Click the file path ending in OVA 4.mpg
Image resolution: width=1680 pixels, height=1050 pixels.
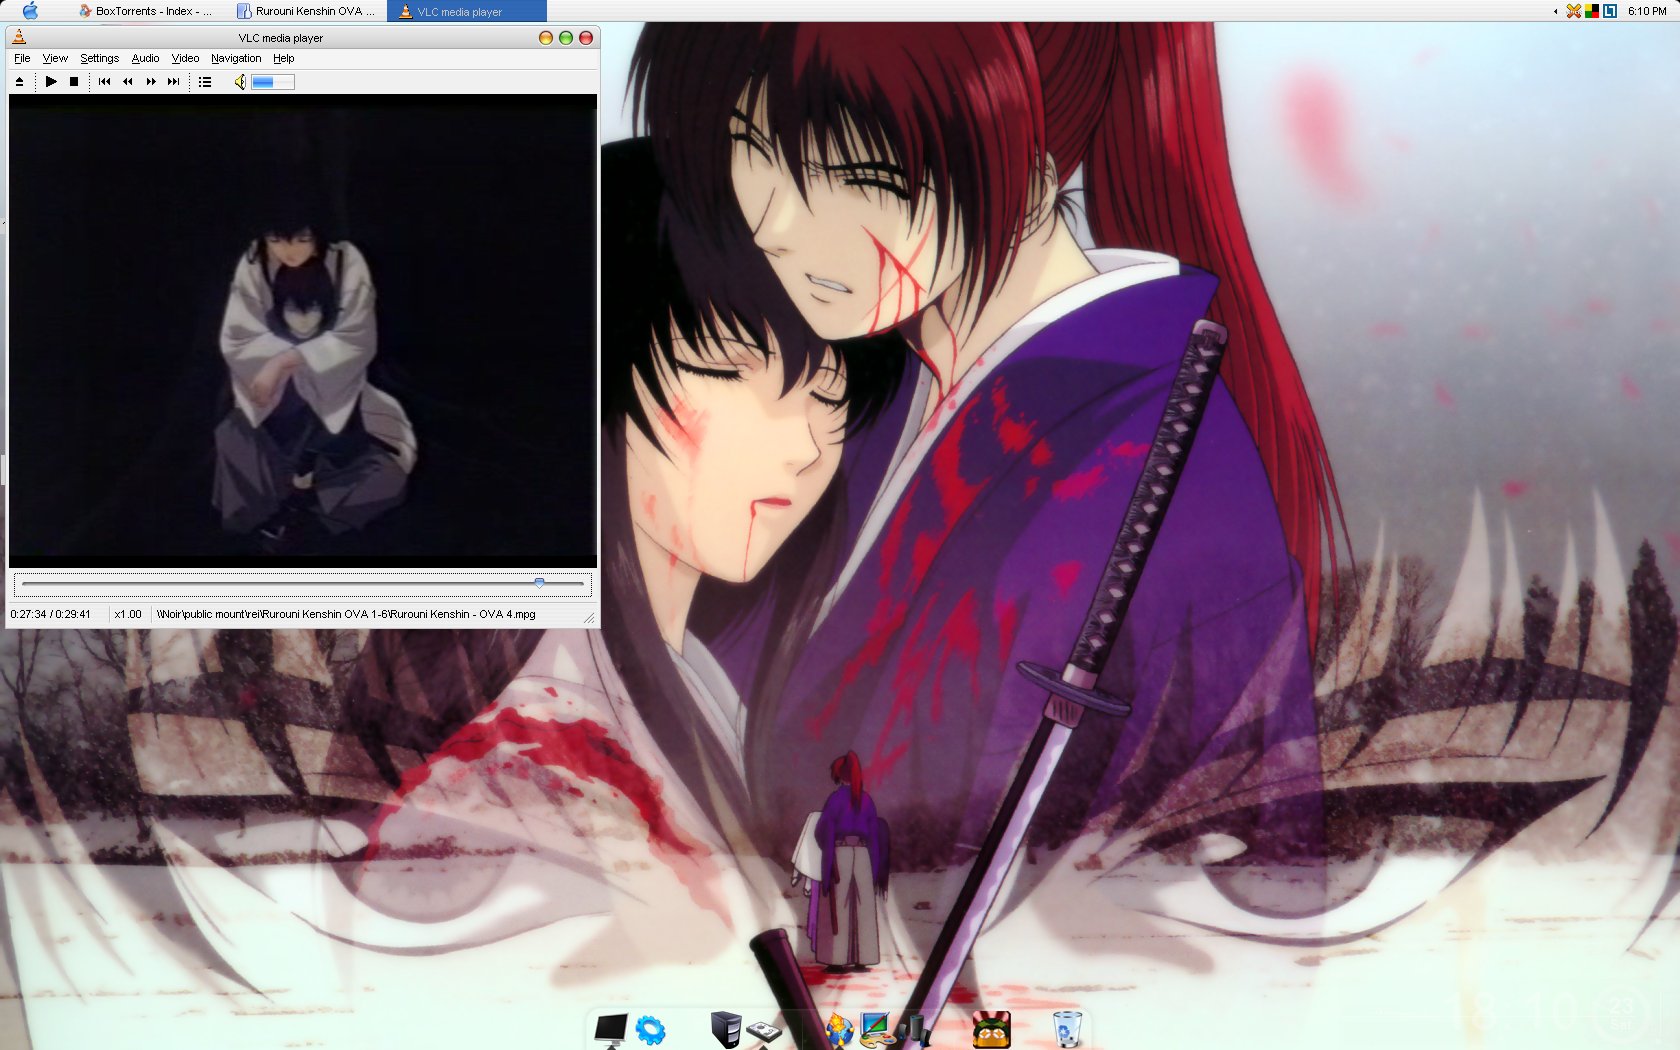click(346, 614)
